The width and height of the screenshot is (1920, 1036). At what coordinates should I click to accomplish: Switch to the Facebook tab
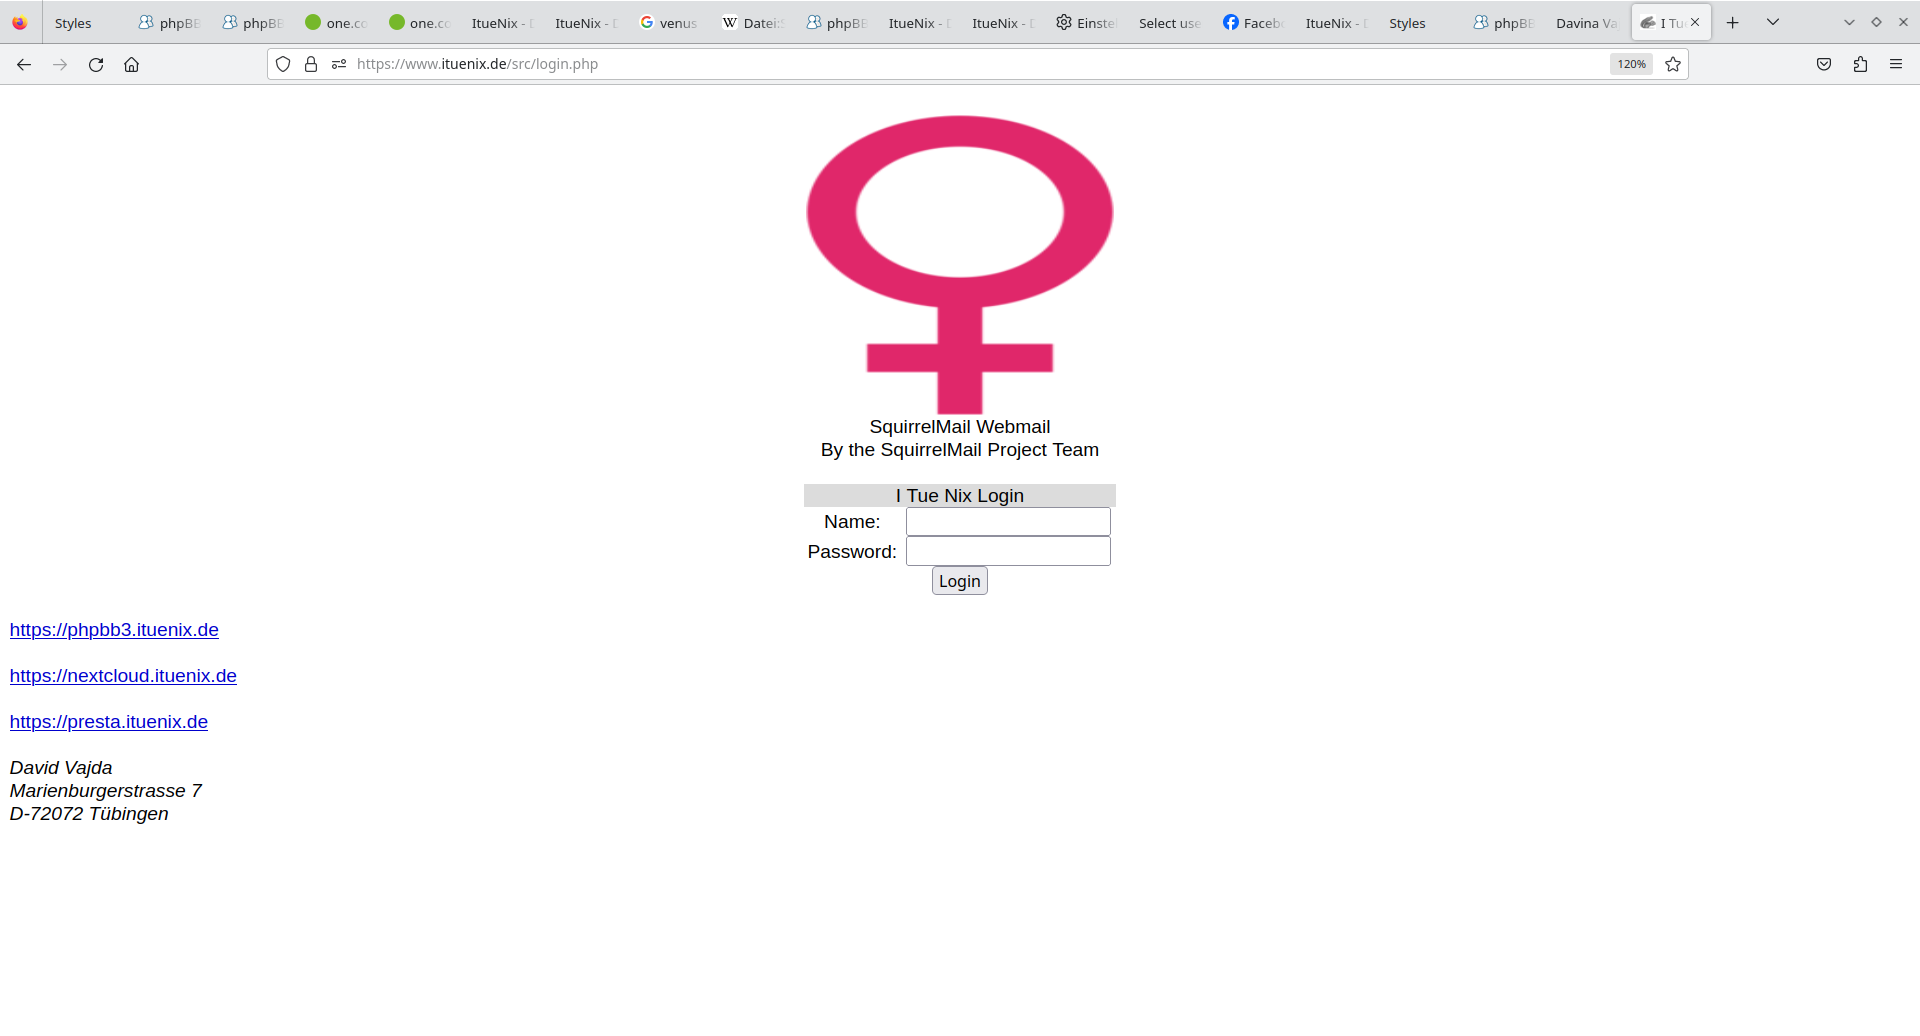tap(1254, 23)
